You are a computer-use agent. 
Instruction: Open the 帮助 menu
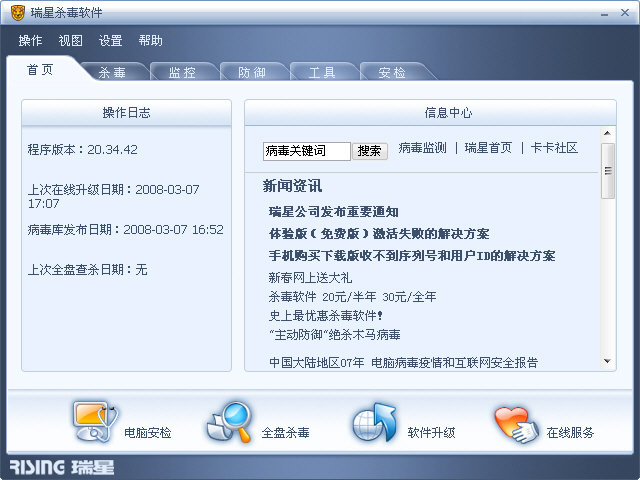(150, 40)
